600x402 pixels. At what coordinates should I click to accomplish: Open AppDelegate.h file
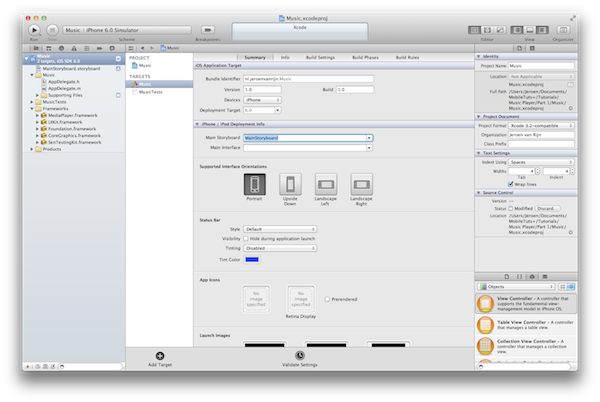coord(64,82)
